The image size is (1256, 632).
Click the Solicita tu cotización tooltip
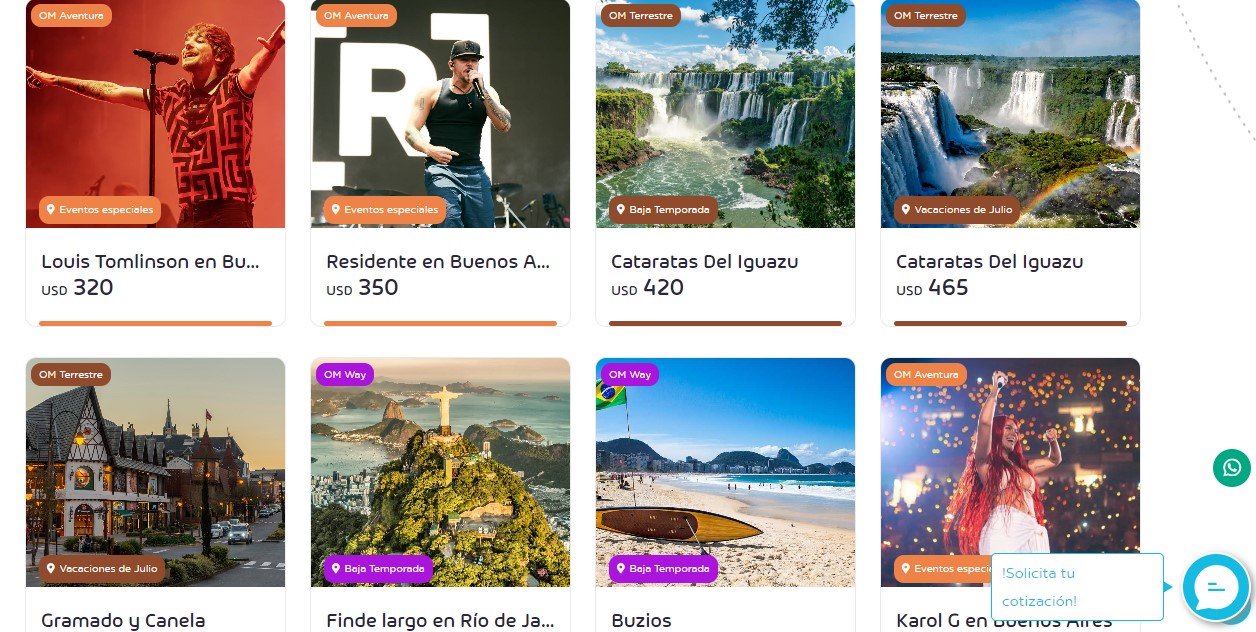click(1077, 587)
